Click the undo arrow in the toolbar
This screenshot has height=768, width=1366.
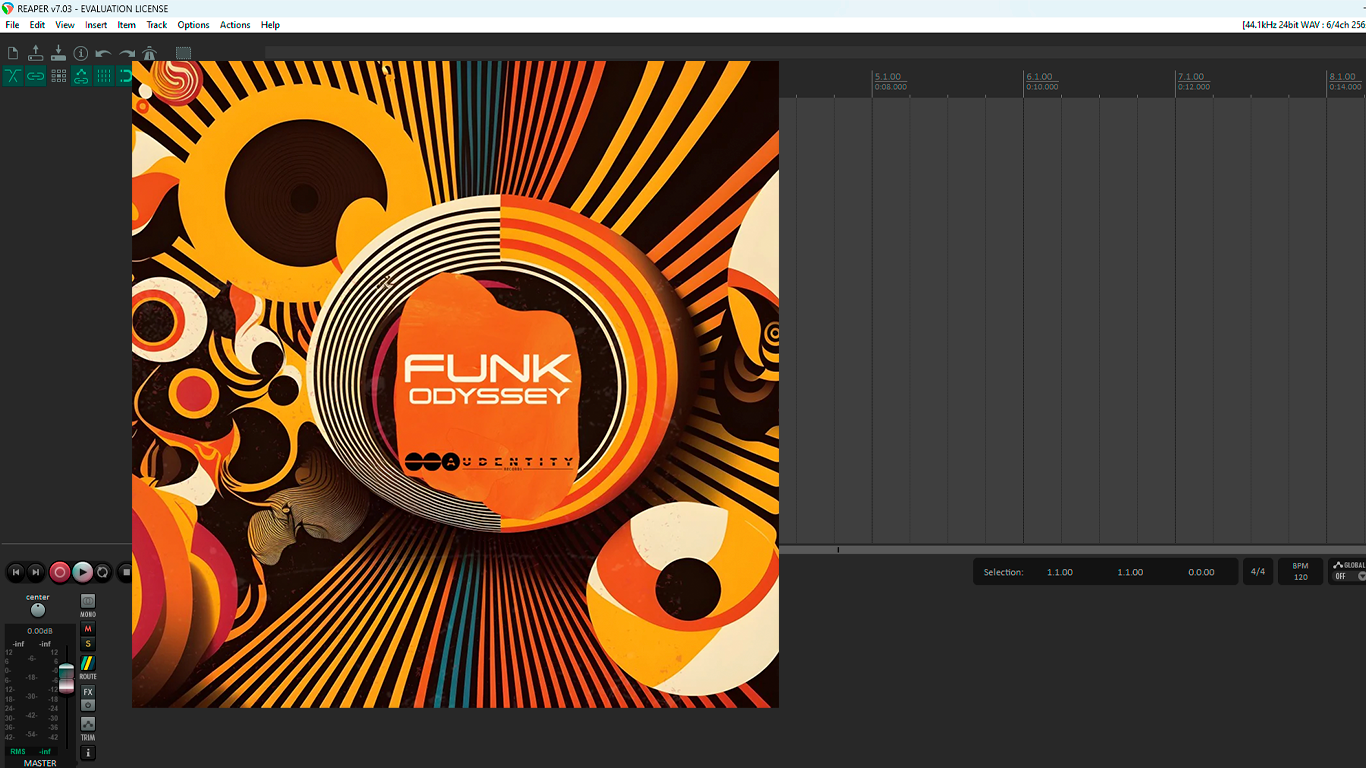(103, 53)
